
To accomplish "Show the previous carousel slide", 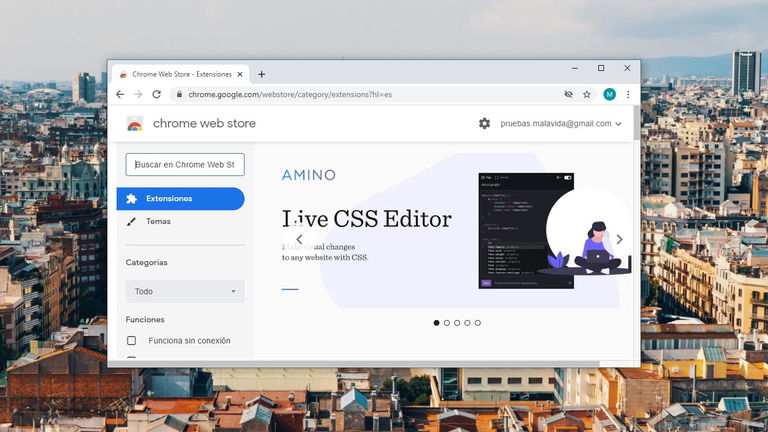I will pyautogui.click(x=299, y=239).
